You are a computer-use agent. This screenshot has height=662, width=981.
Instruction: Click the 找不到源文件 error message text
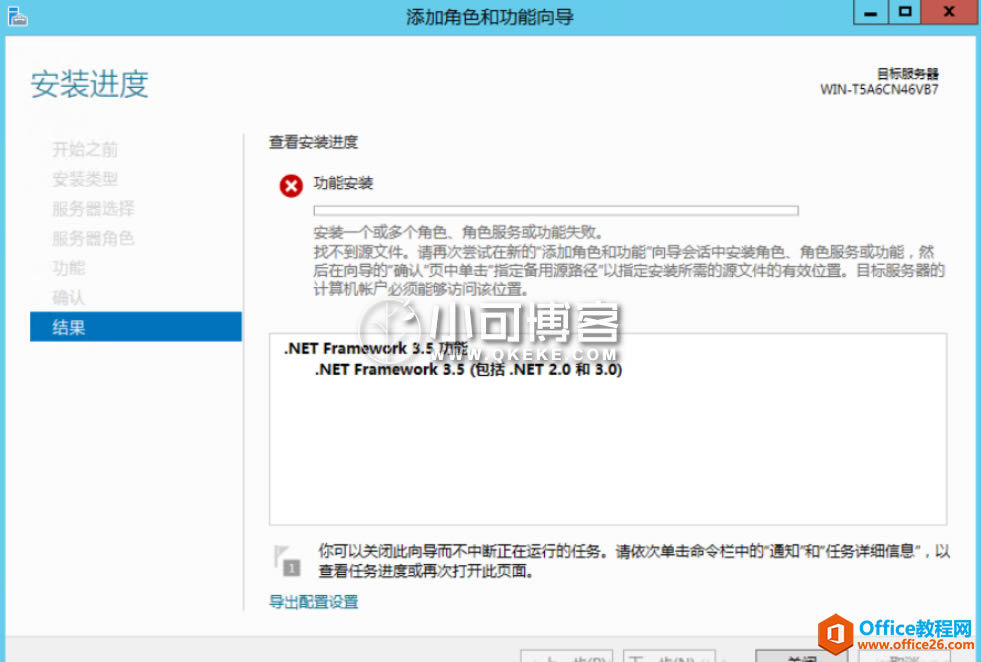coord(629,270)
